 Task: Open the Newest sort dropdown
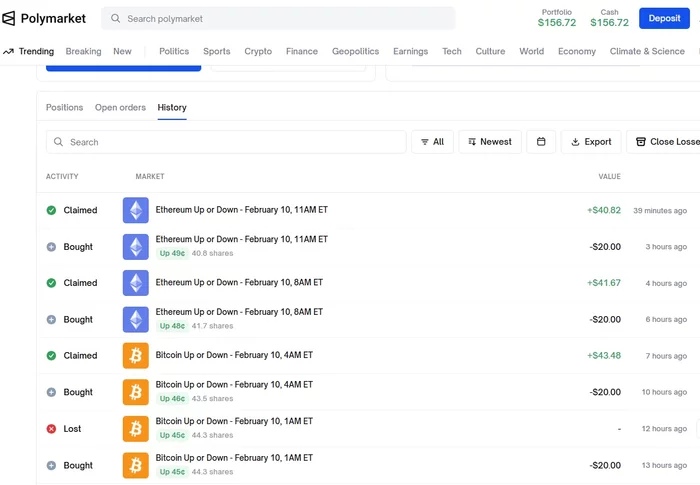coord(490,142)
